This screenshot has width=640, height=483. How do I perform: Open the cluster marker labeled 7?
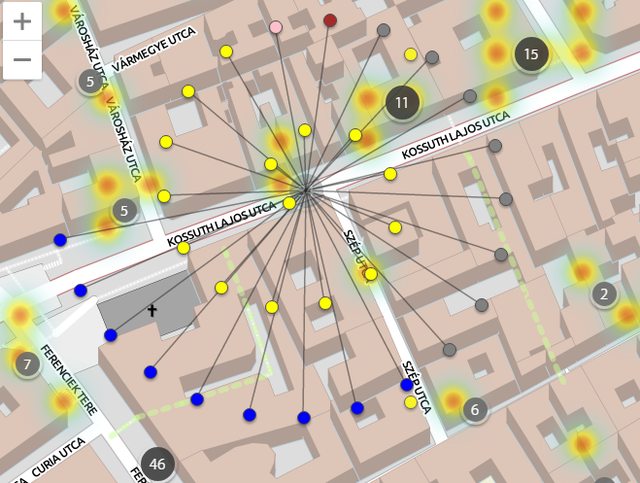[x=27, y=364]
